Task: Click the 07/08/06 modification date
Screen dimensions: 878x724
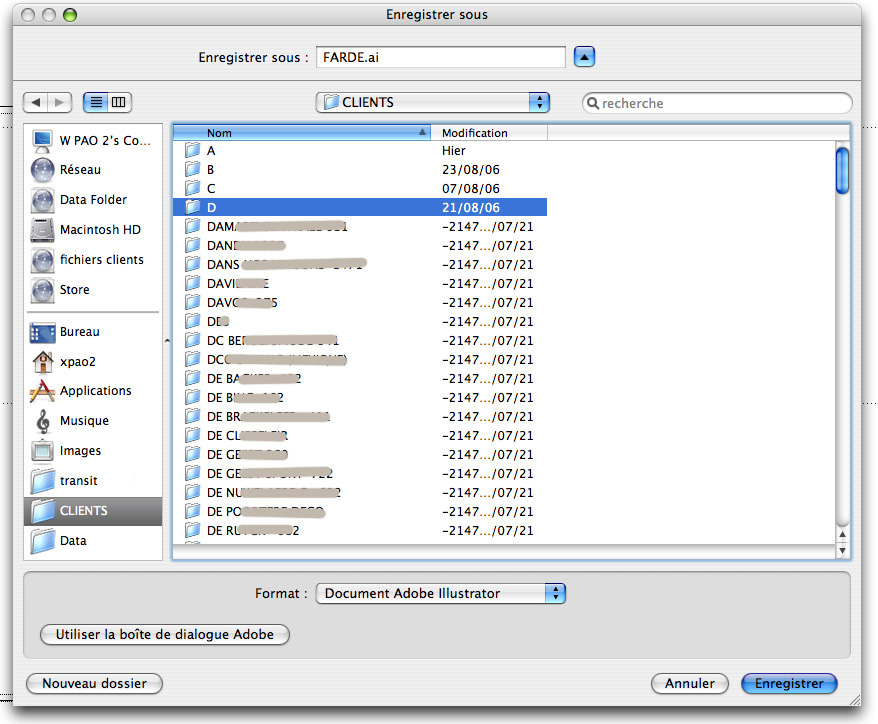Action: pyautogui.click(x=470, y=189)
